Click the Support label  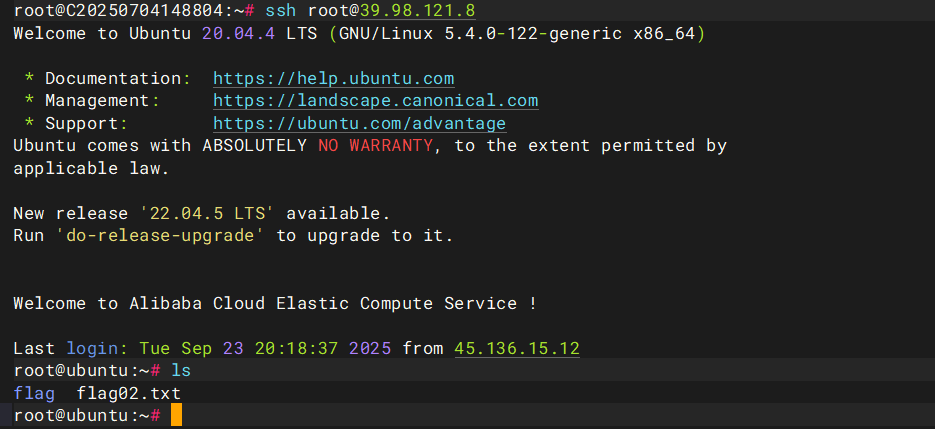coord(86,124)
